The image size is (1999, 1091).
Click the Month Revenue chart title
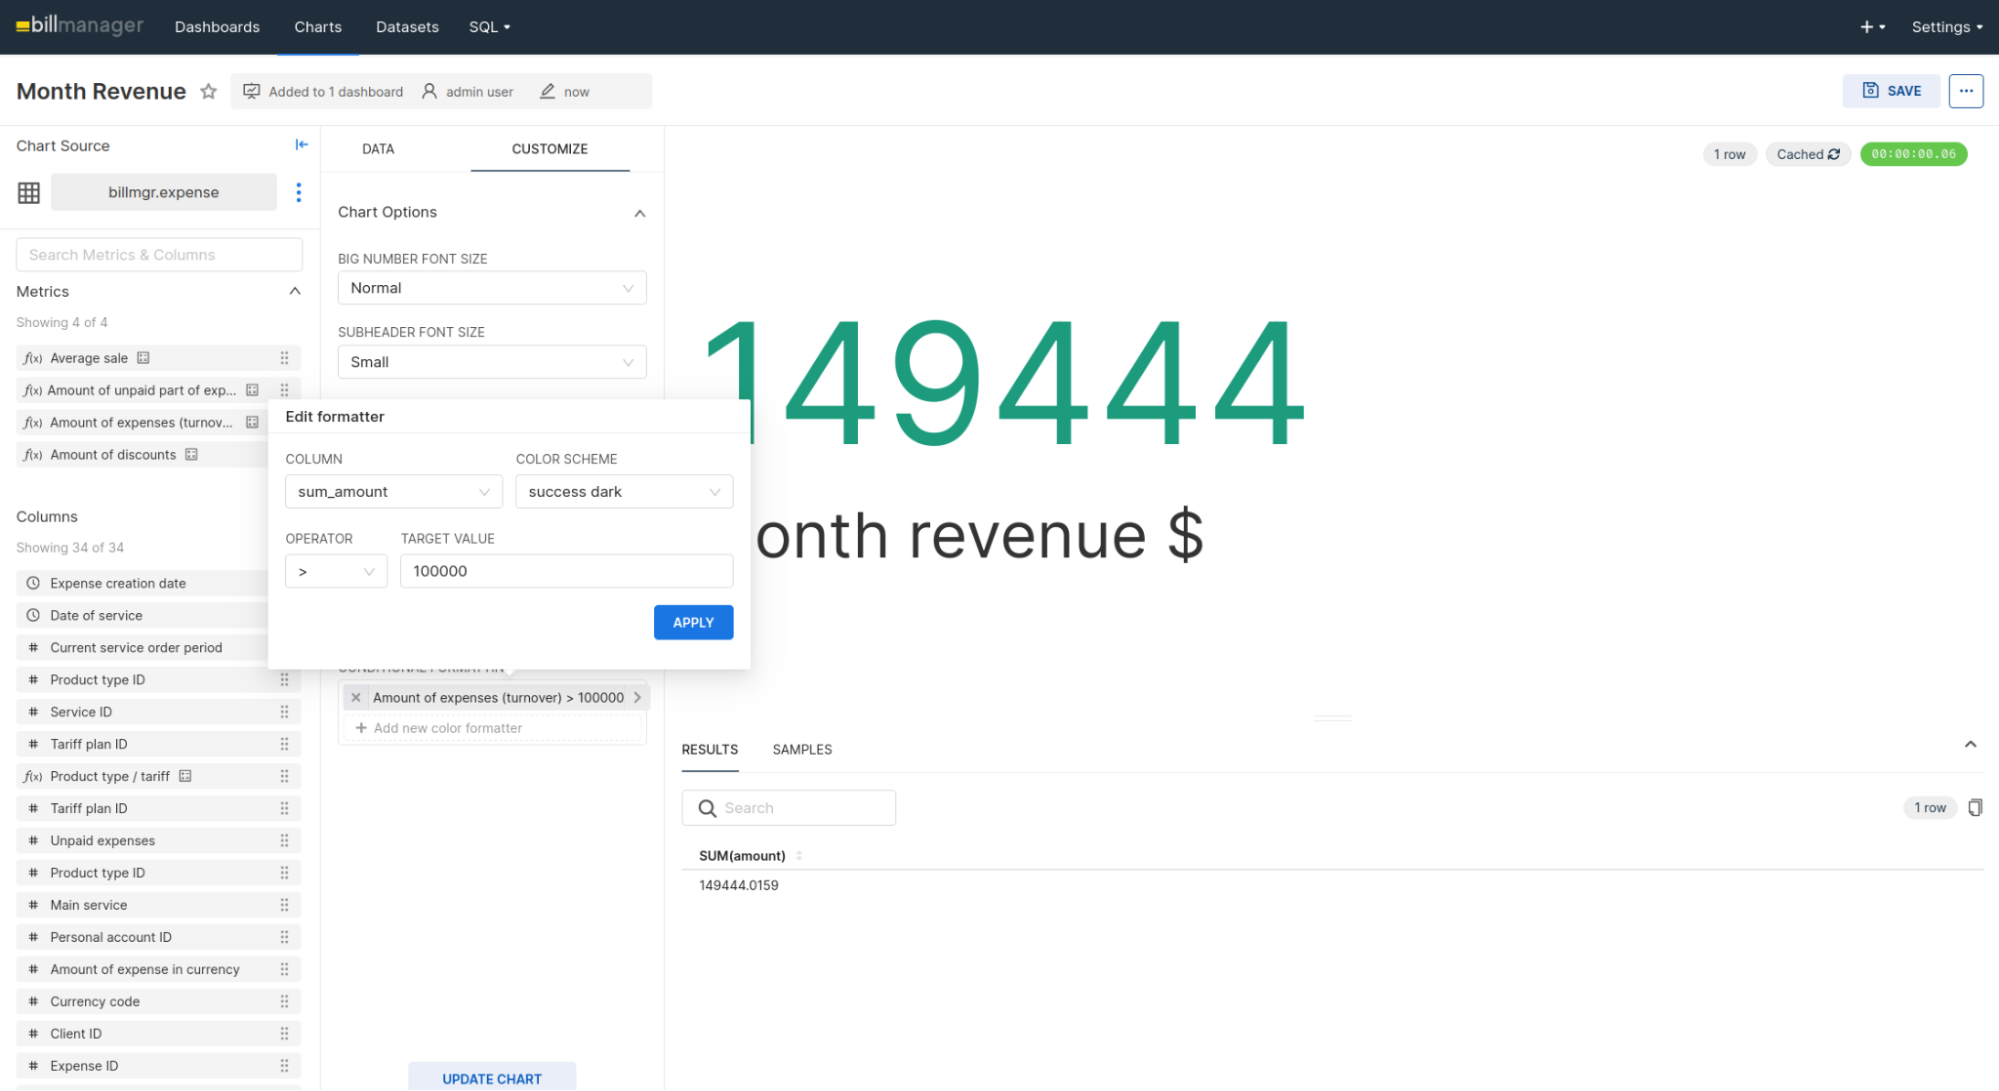[101, 91]
